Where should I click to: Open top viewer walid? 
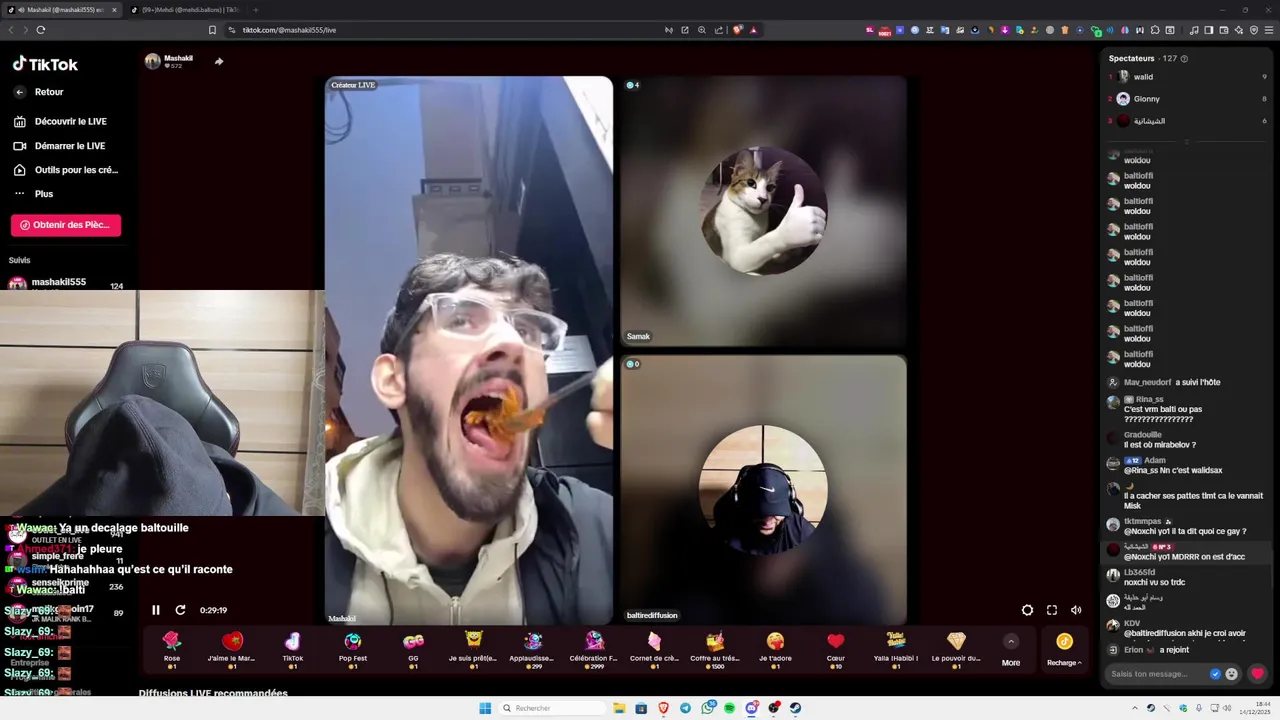pos(1143,77)
